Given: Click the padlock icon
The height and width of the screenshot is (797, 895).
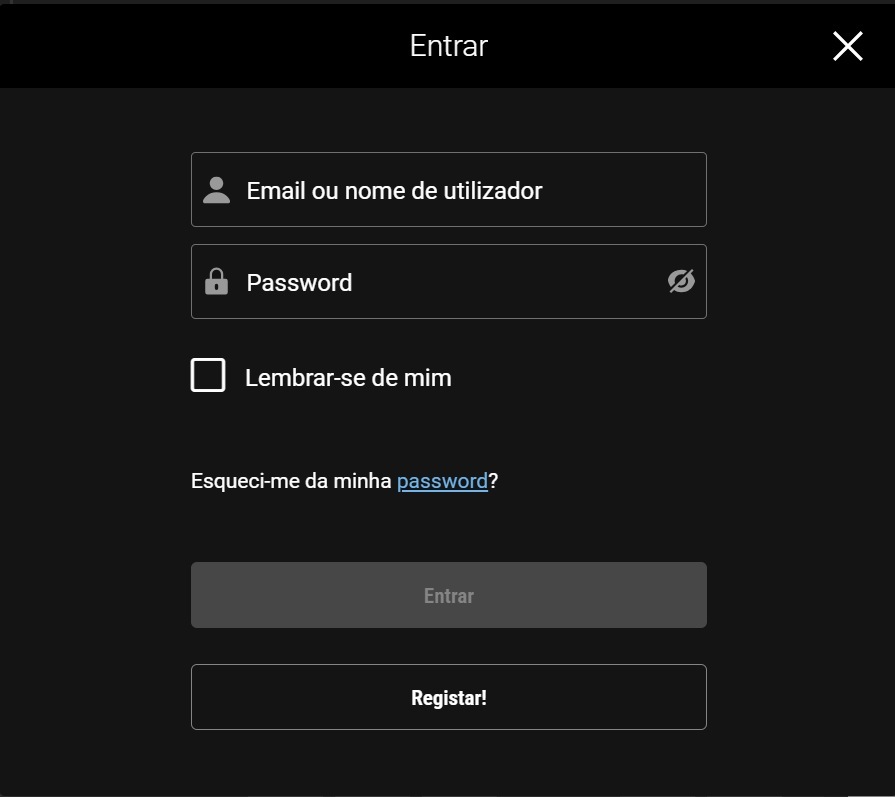Looking at the screenshot, I should coord(216,282).
